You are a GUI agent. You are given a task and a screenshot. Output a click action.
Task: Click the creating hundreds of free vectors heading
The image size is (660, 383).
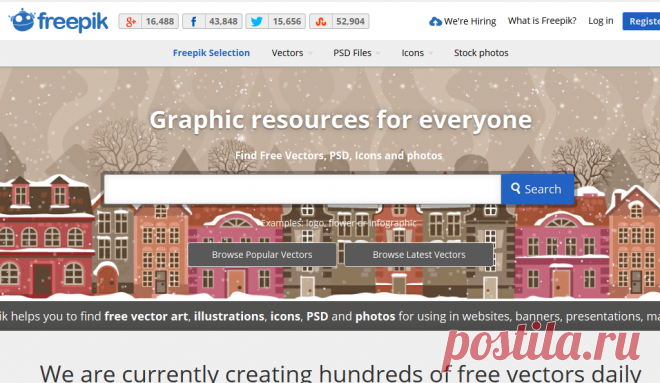[341, 373]
